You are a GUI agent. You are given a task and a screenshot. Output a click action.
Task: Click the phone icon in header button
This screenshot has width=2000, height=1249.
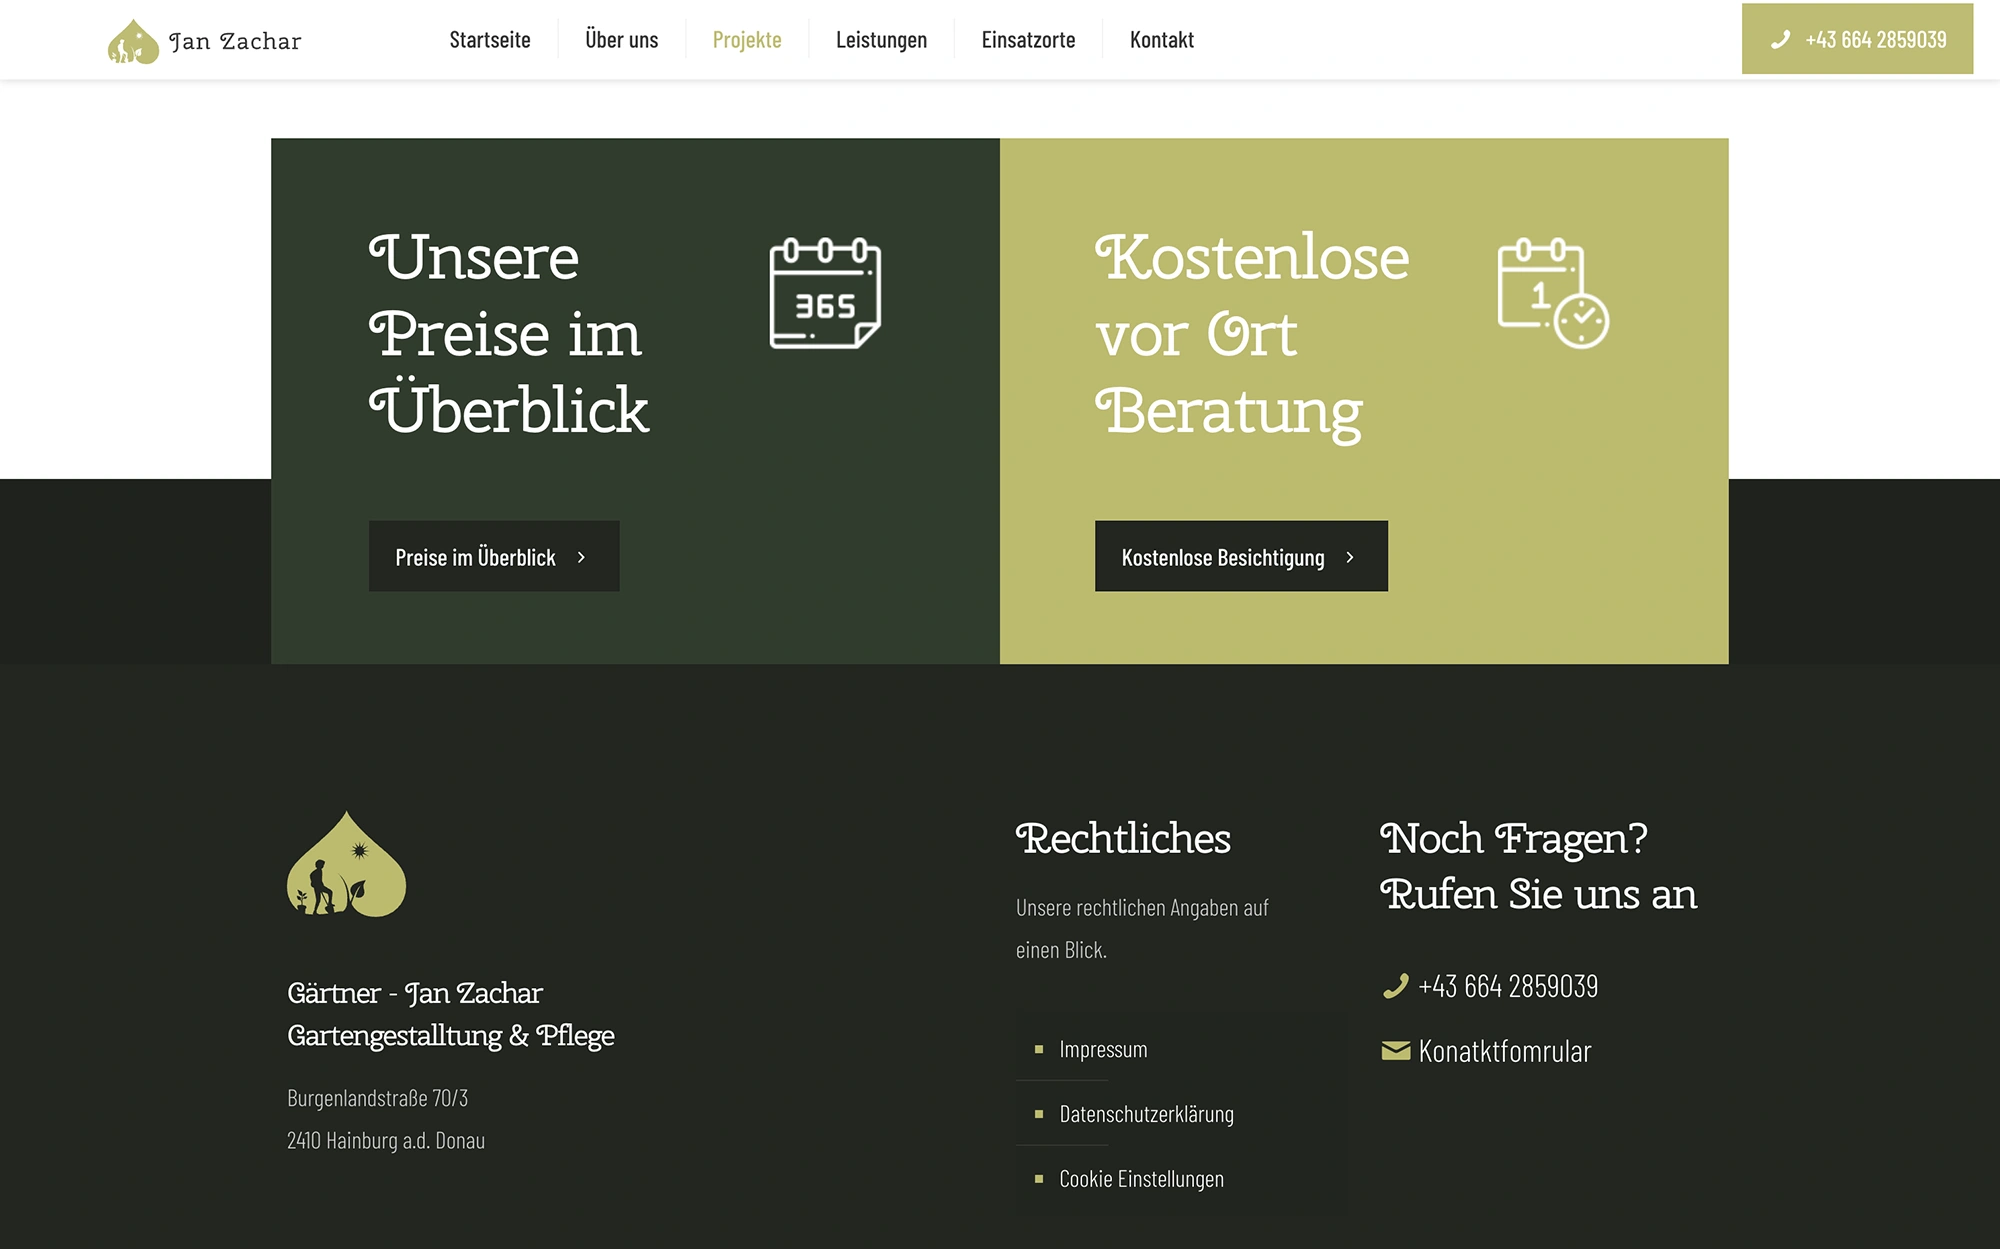pos(1780,40)
